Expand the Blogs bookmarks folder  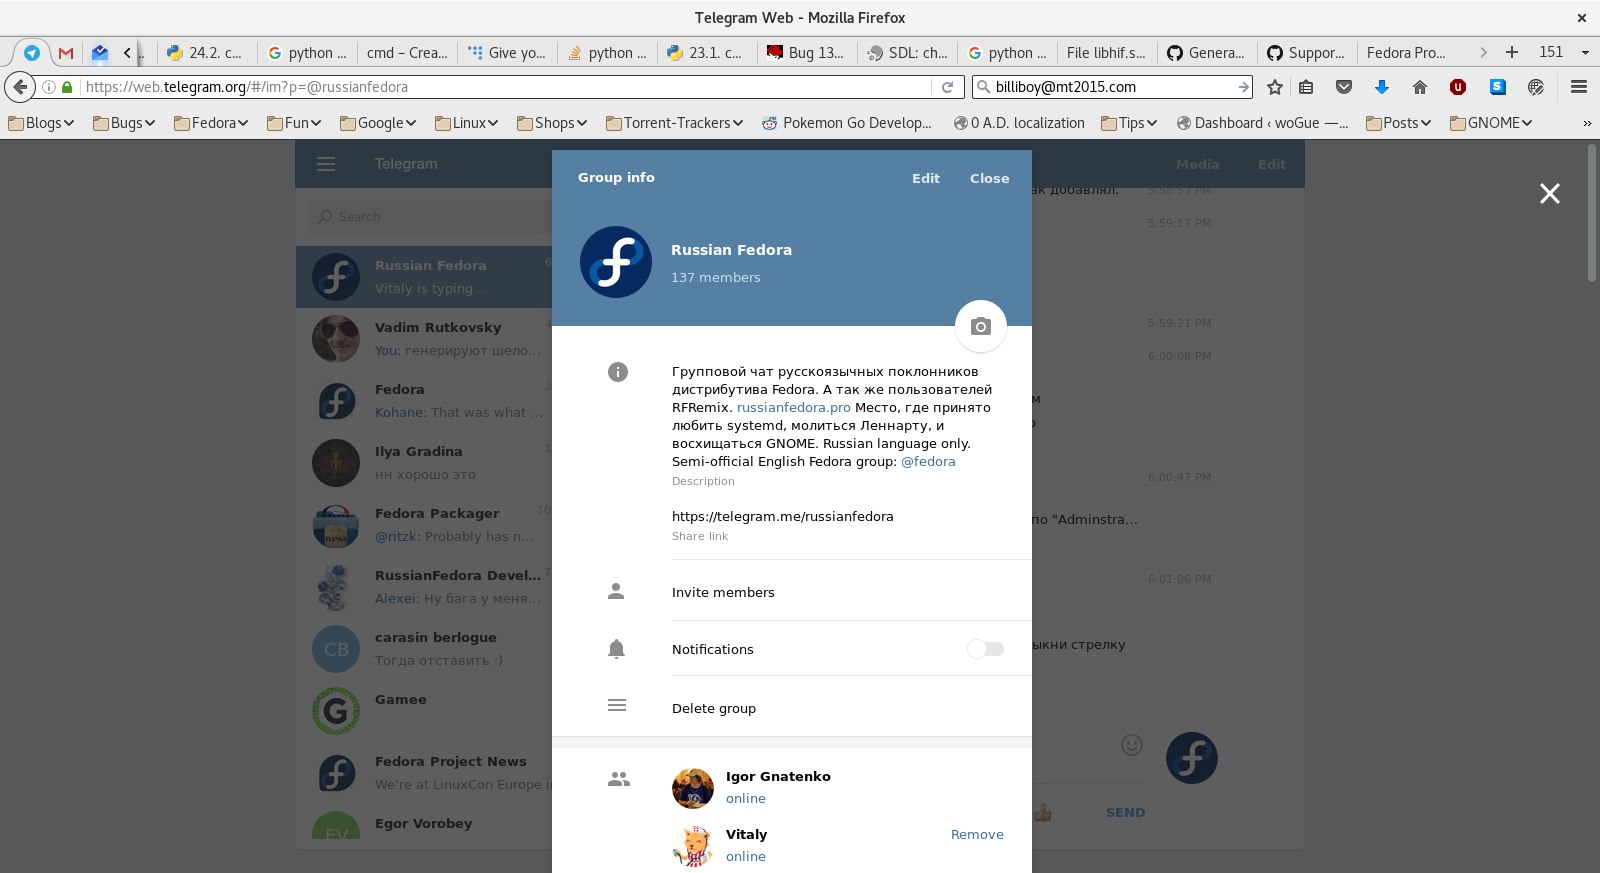point(41,123)
